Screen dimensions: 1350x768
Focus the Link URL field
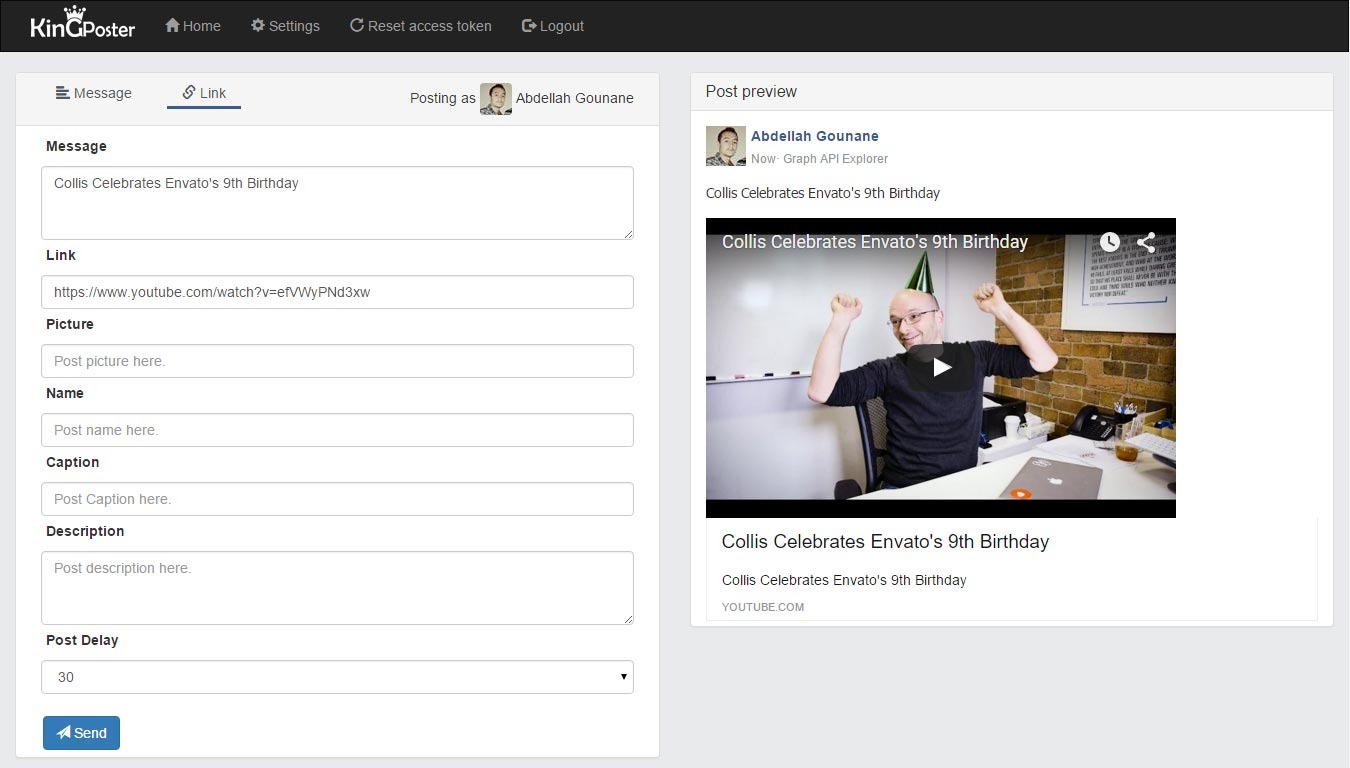coord(337,292)
